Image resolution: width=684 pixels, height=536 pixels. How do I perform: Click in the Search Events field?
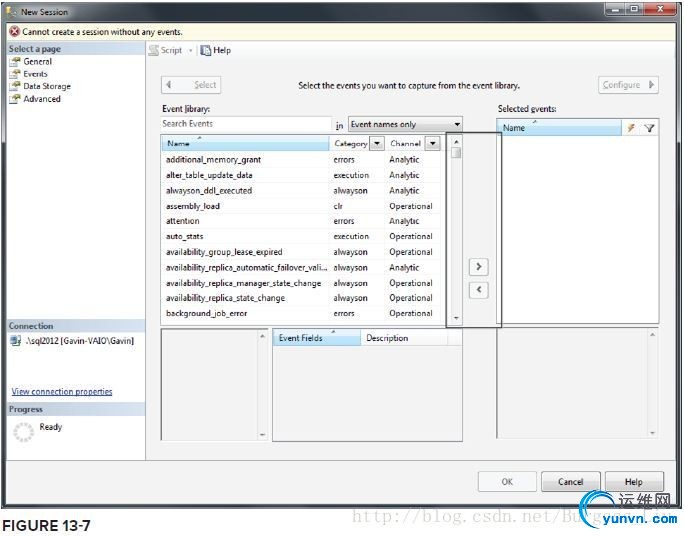246,124
